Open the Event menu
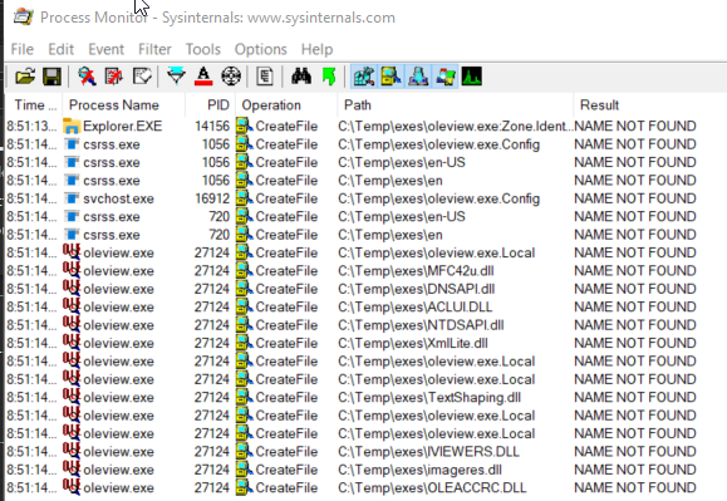The width and height of the screenshot is (727, 501). 106,49
